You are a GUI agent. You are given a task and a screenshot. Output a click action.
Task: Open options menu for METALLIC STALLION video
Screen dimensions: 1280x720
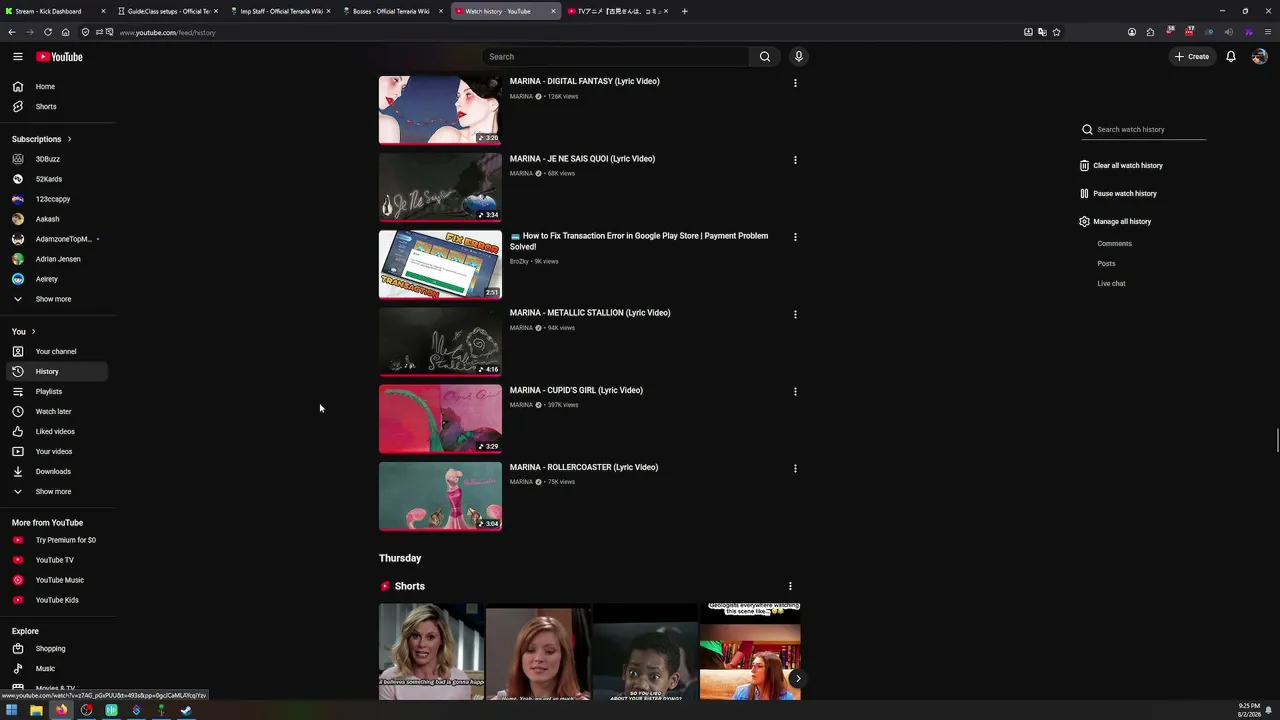click(x=795, y=314)
